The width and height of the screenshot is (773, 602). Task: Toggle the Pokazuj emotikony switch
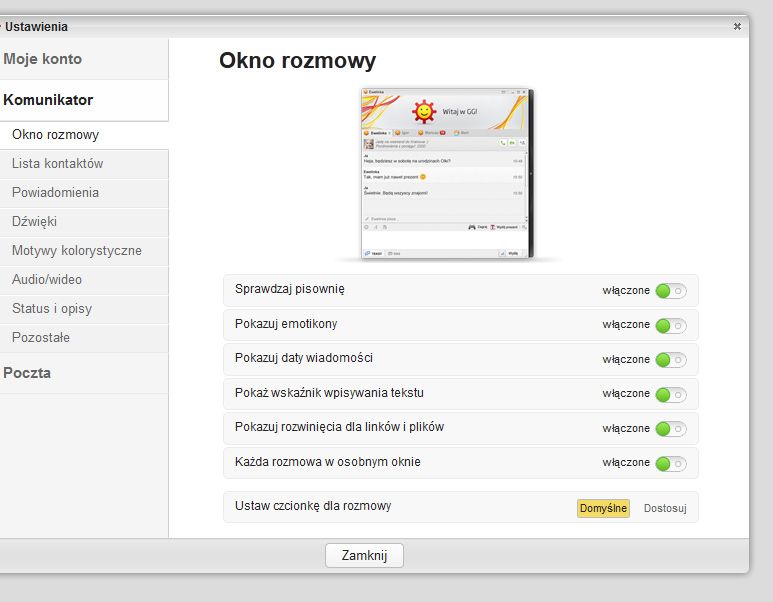(x=670, y=325)
